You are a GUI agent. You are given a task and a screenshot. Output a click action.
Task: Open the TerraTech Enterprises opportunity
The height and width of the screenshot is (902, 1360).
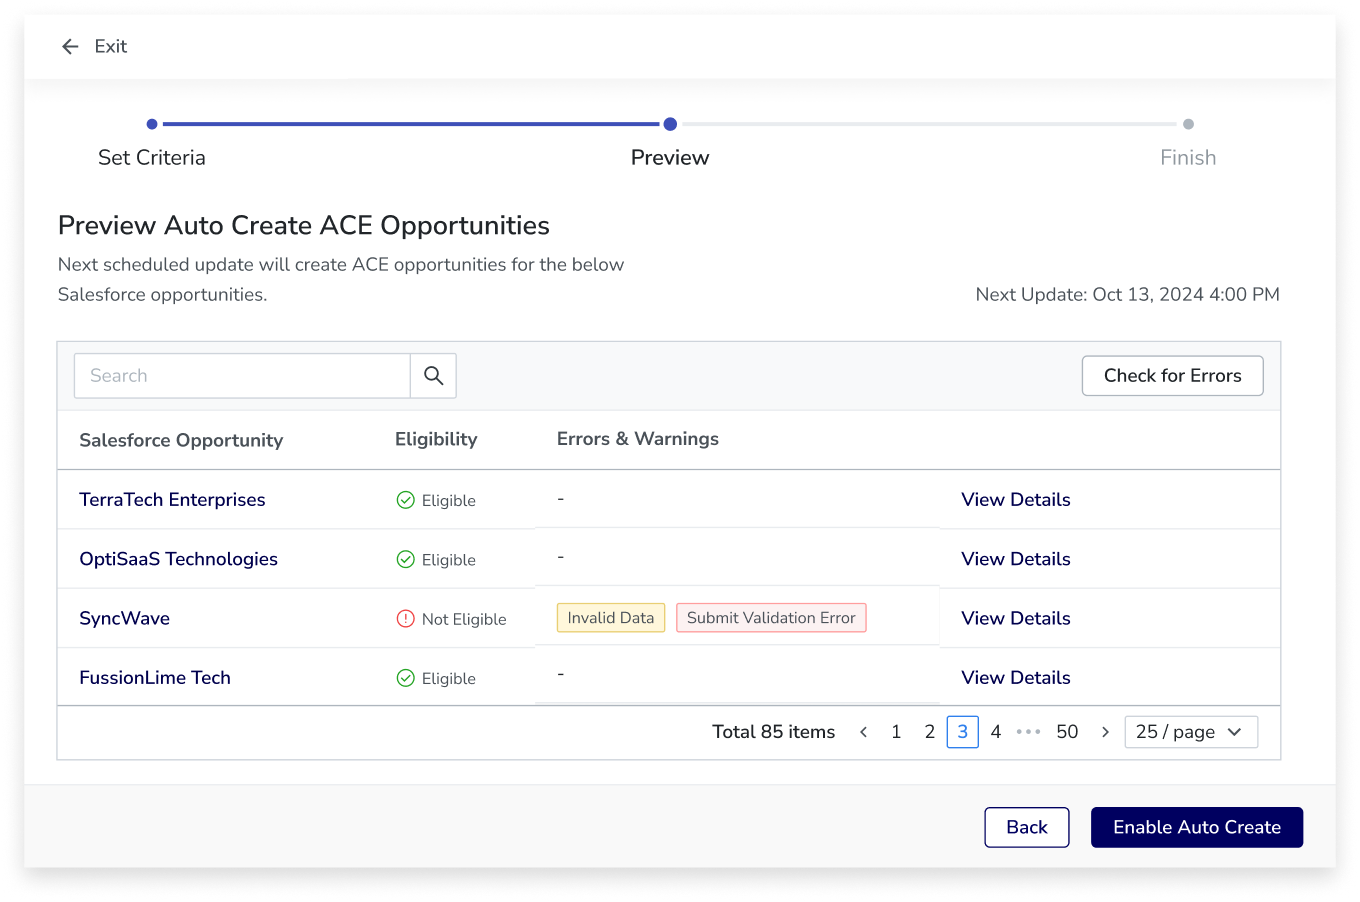click(171, 500)
